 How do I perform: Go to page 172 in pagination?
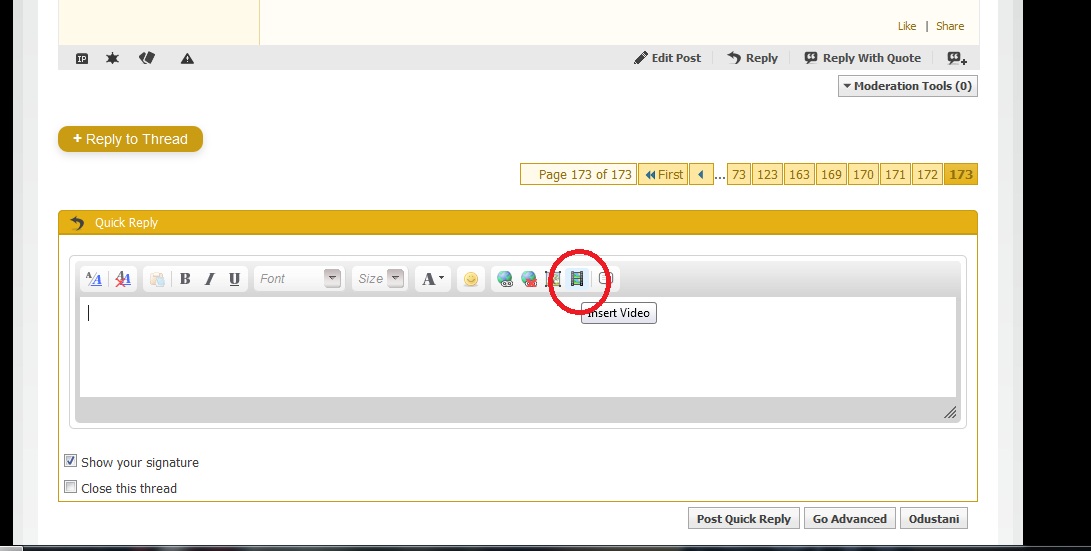pyautogui.click(x=927, y=174)
